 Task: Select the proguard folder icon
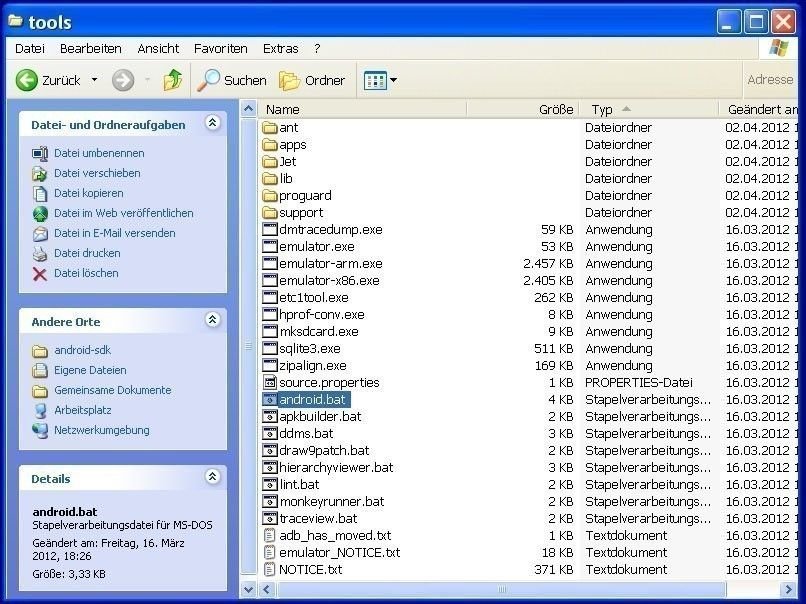click(x=270, y=195)
